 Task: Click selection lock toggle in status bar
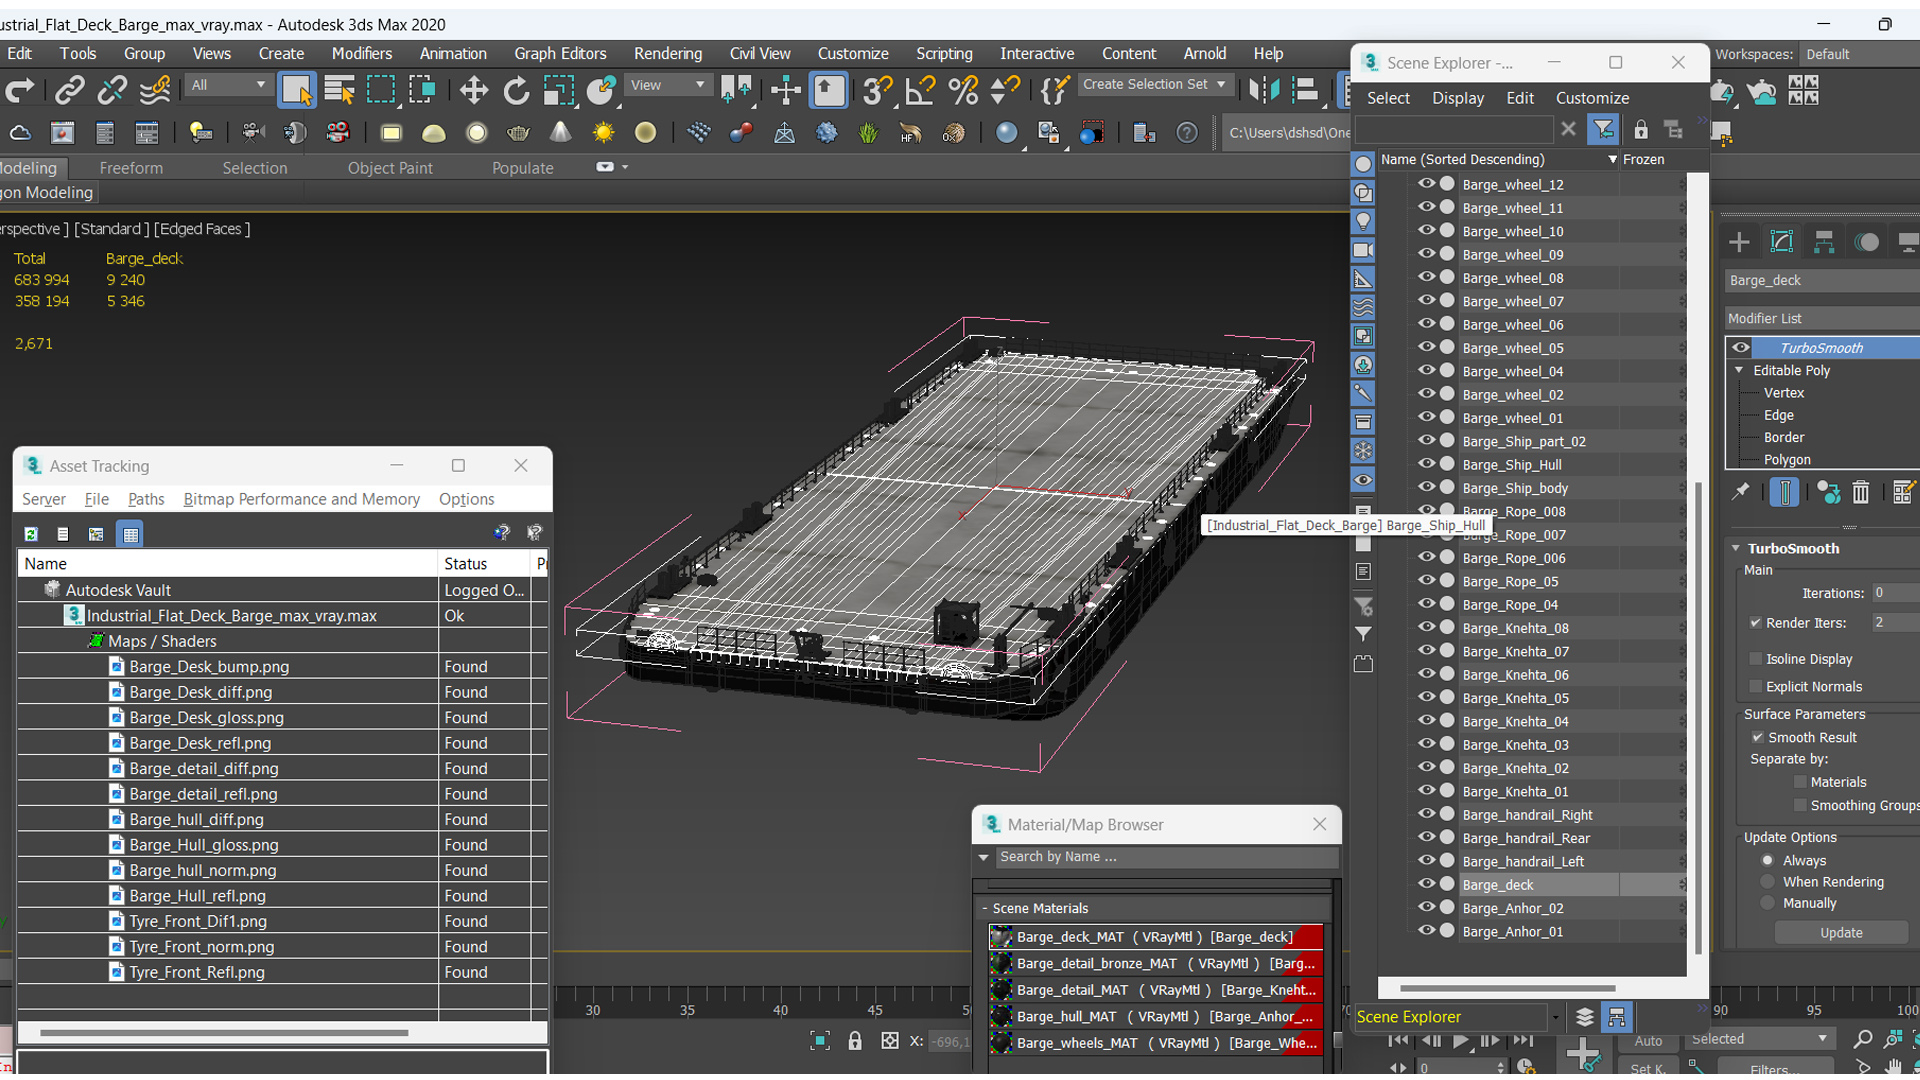click(854, 1041)
